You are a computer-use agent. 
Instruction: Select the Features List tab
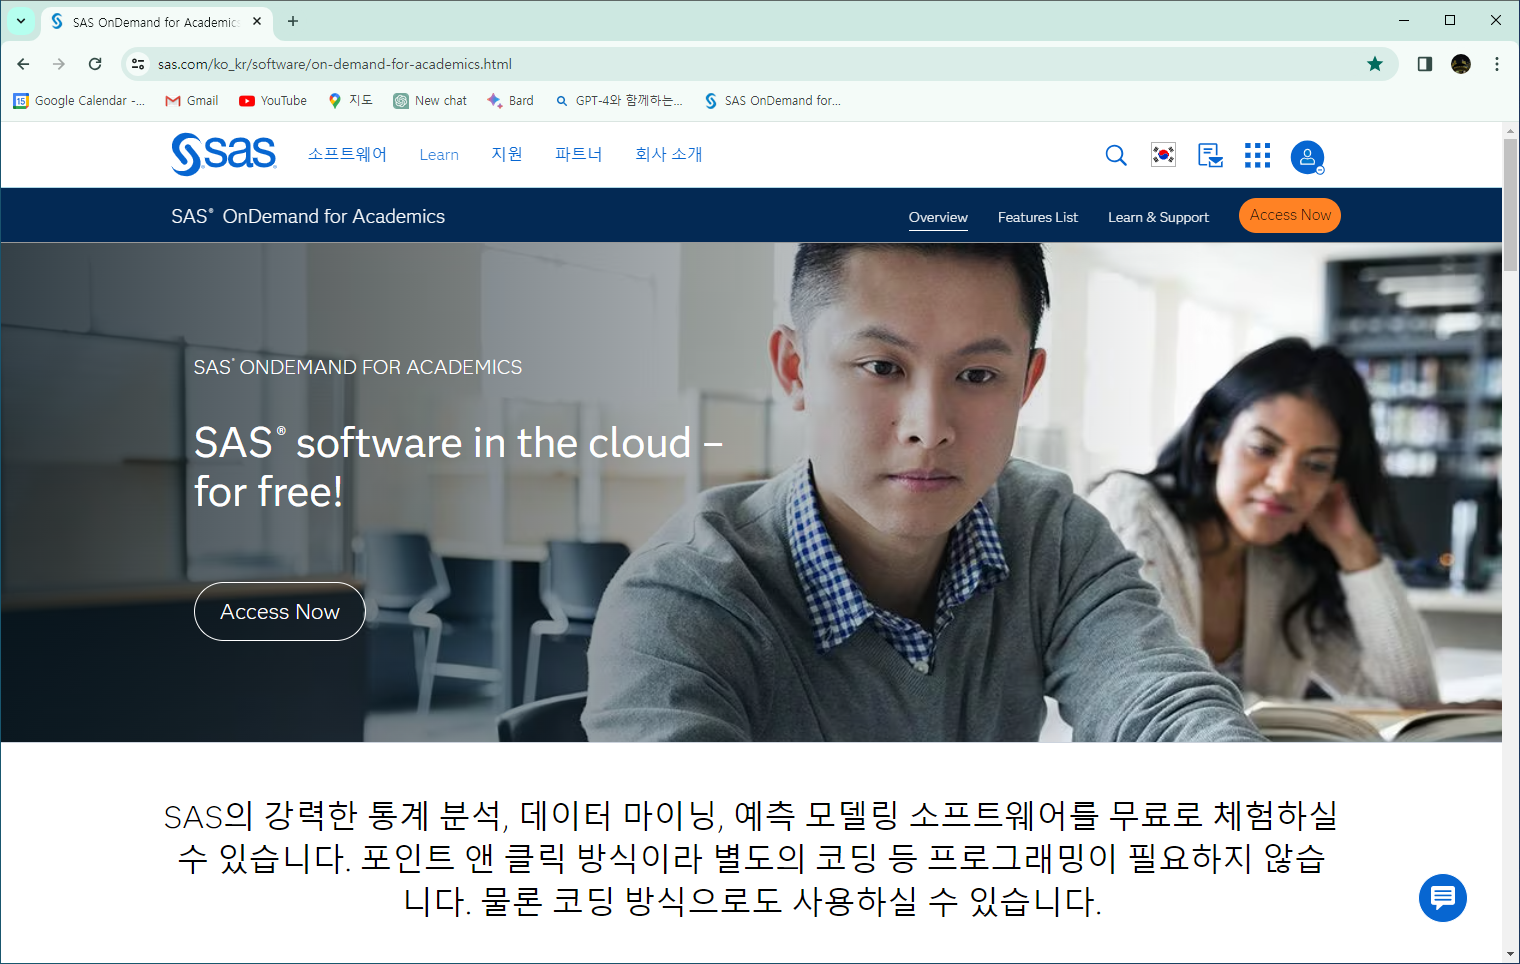point(1038,217)
